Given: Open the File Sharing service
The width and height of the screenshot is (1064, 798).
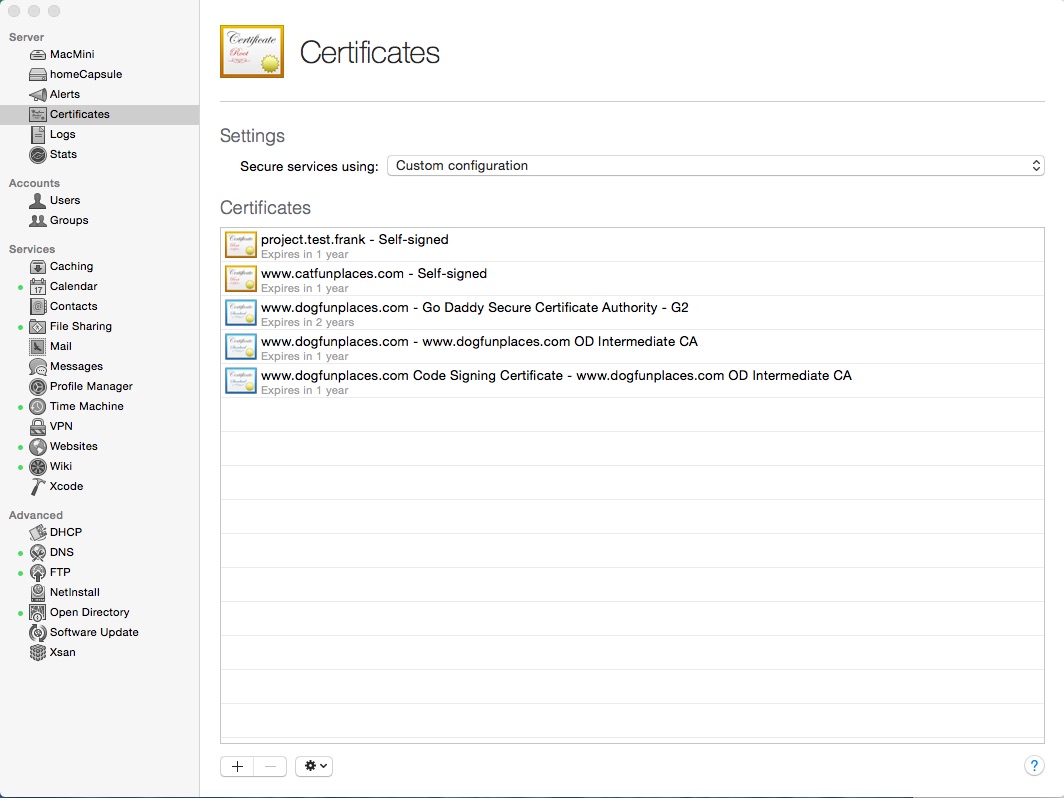Looking at the screenshot, I should tap(80, 326).
